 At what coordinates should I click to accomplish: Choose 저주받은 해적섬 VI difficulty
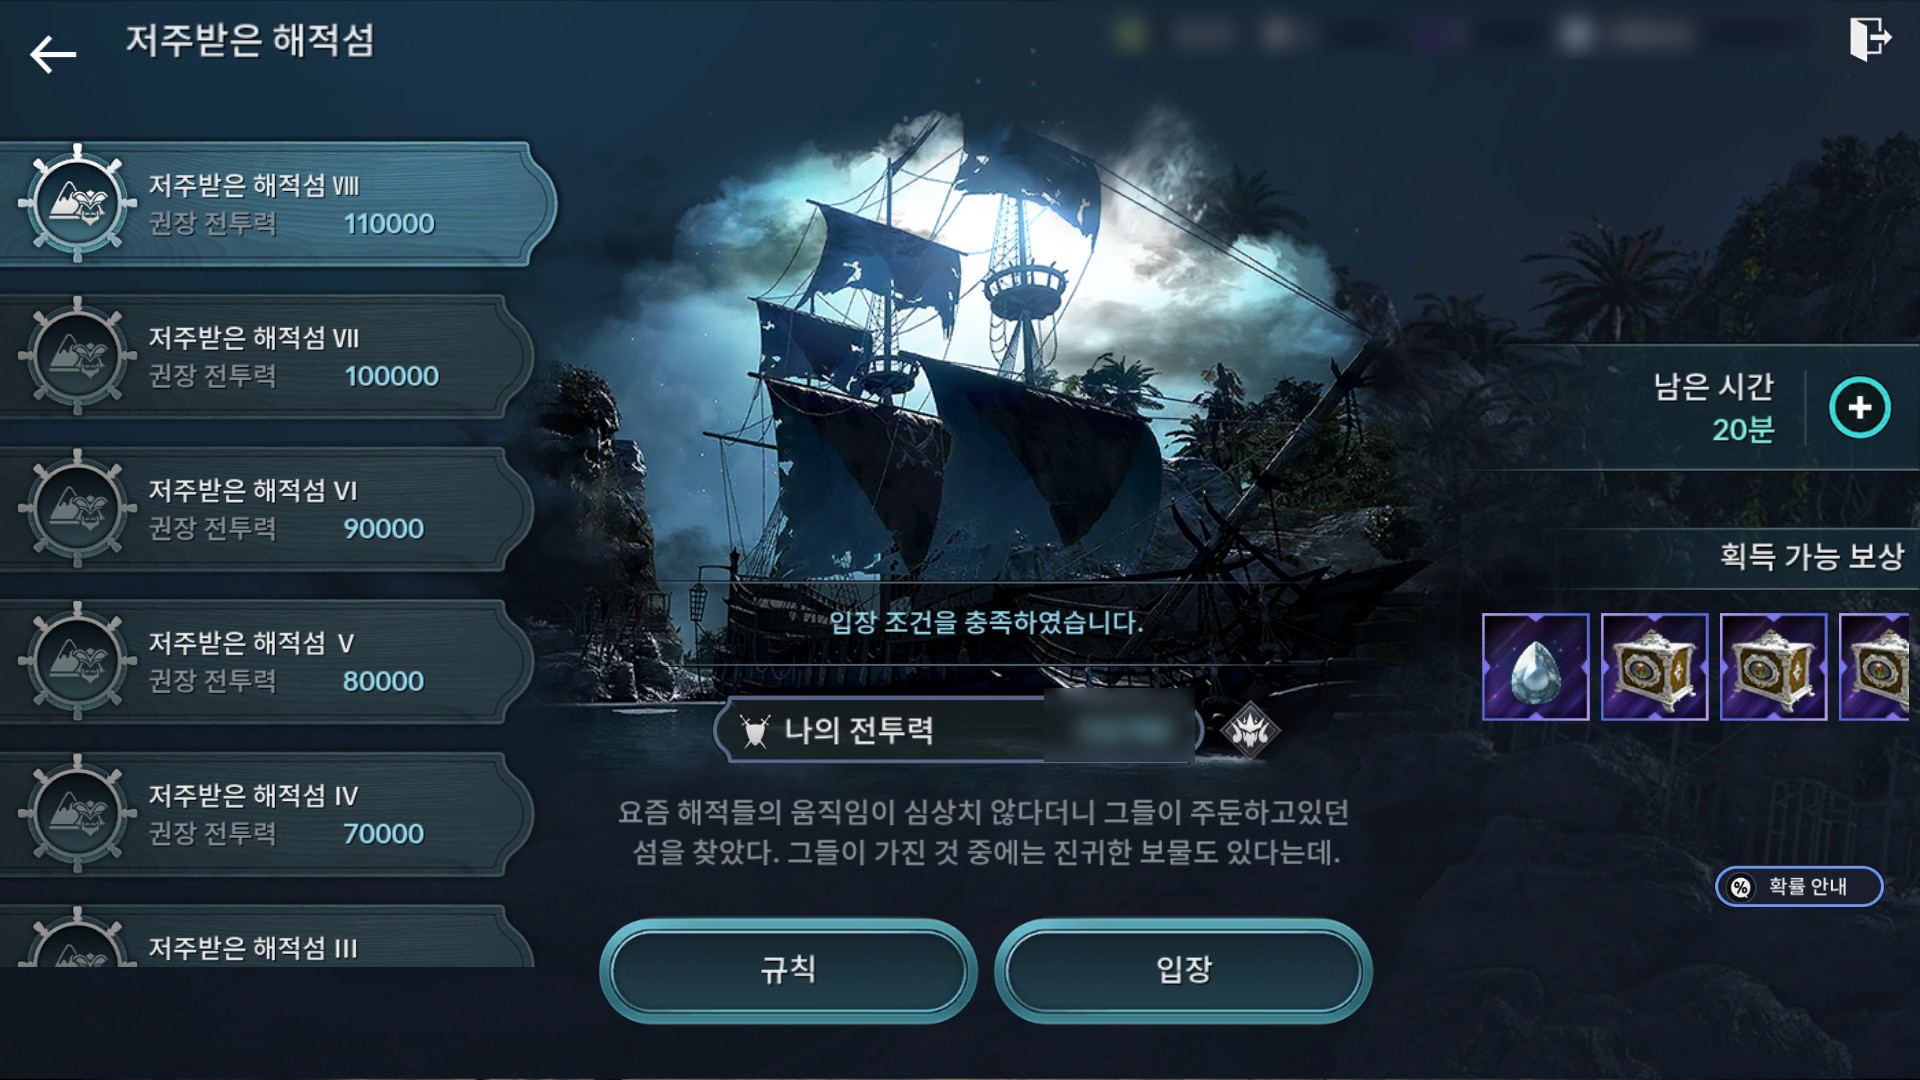tap(267, 510)
